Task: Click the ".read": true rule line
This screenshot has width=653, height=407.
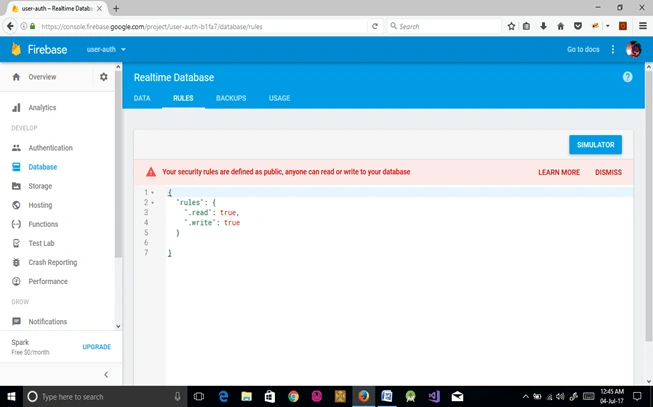Action: [212, 212]
